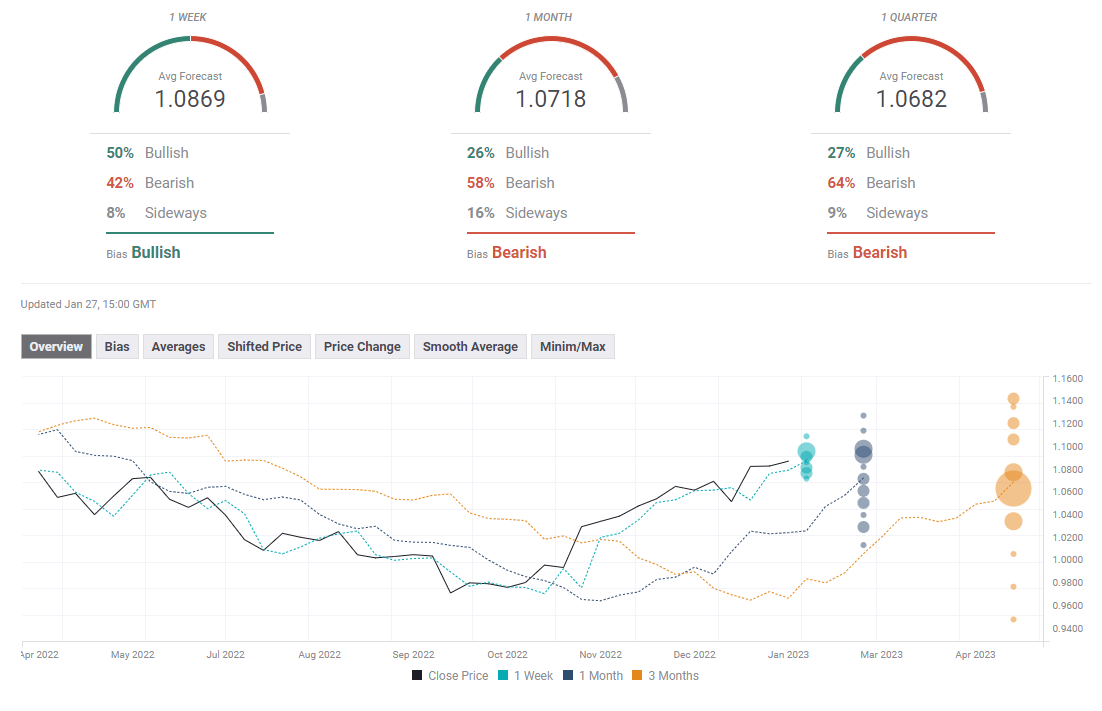Screen dimensions: 1102x711
Task: Select the Minim/Max tab
Action: point(573,347)
